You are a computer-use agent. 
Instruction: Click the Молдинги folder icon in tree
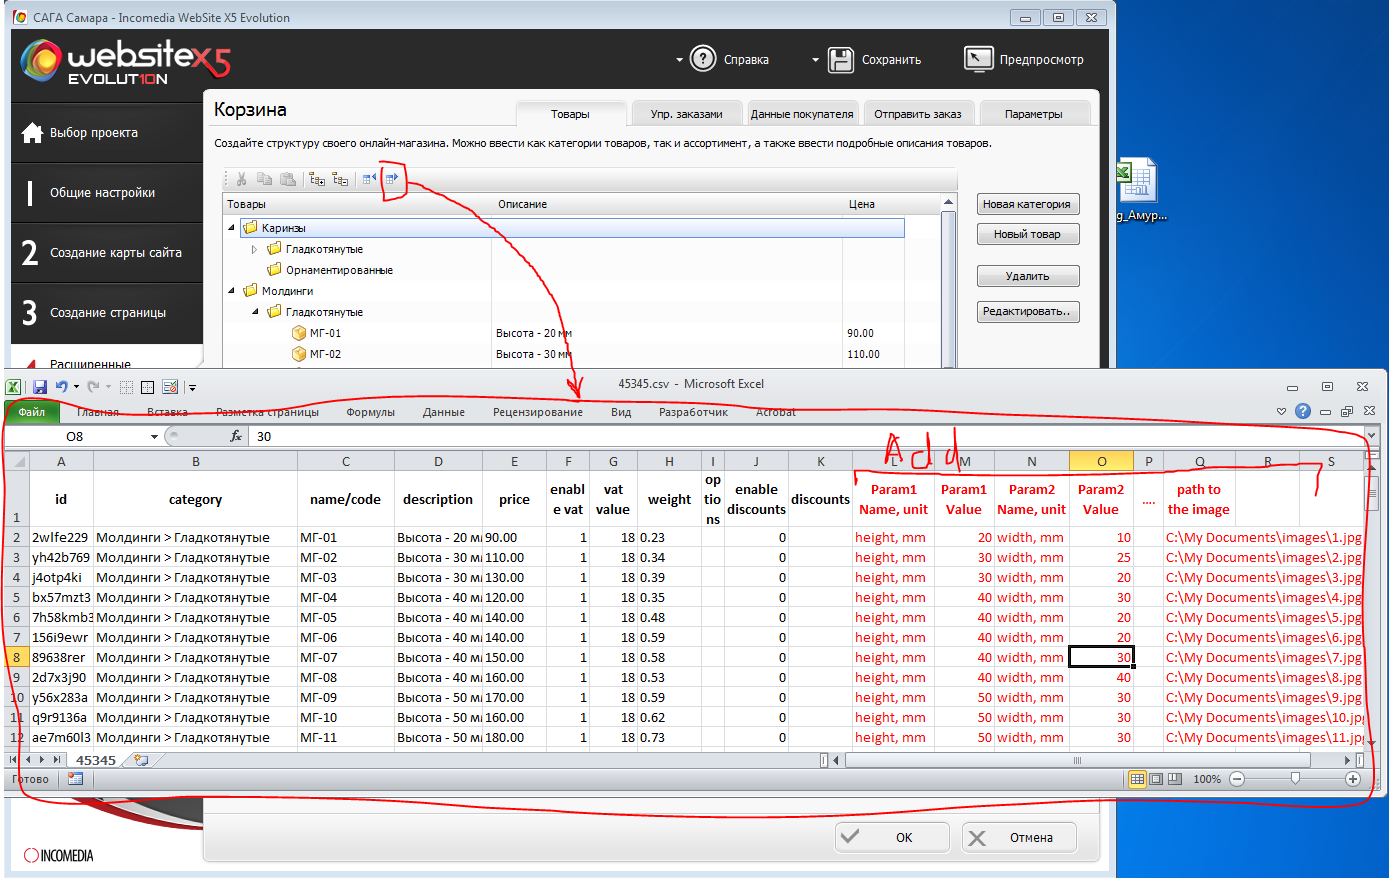coord(250,291)
